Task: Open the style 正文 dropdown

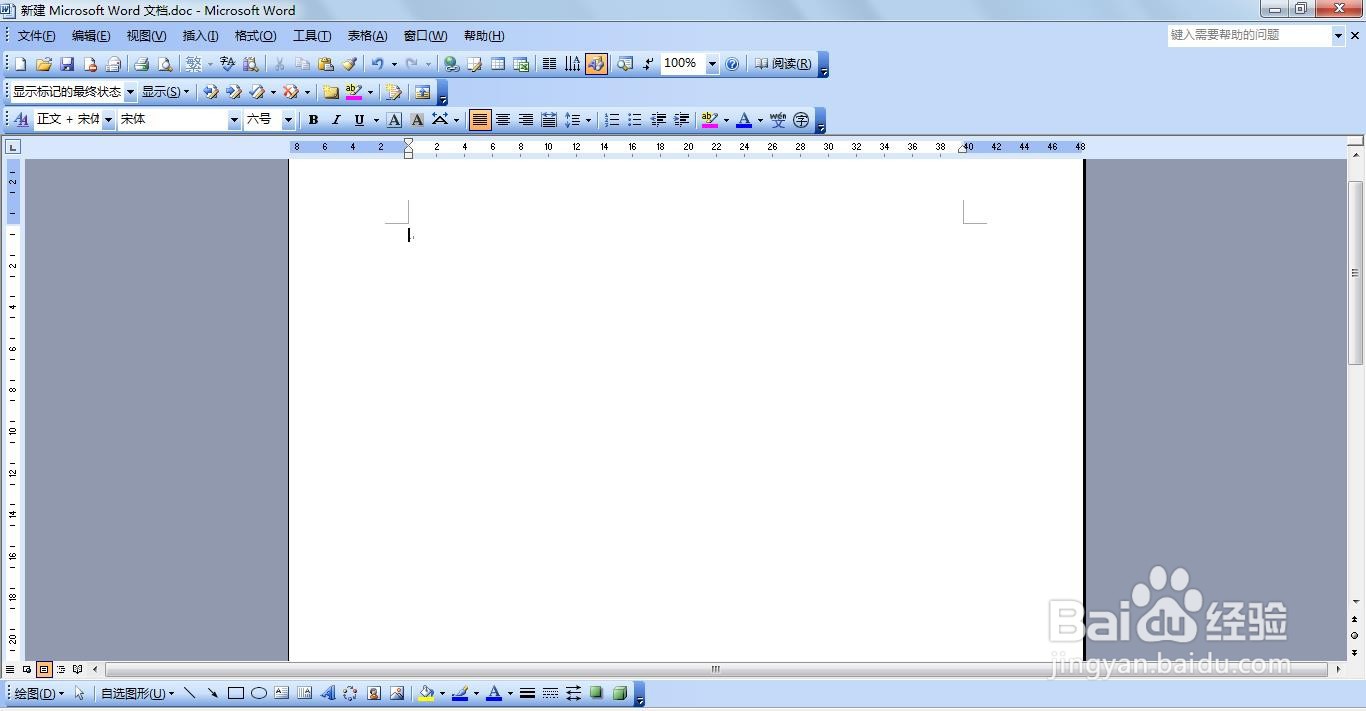Action: tap(108, 120)
